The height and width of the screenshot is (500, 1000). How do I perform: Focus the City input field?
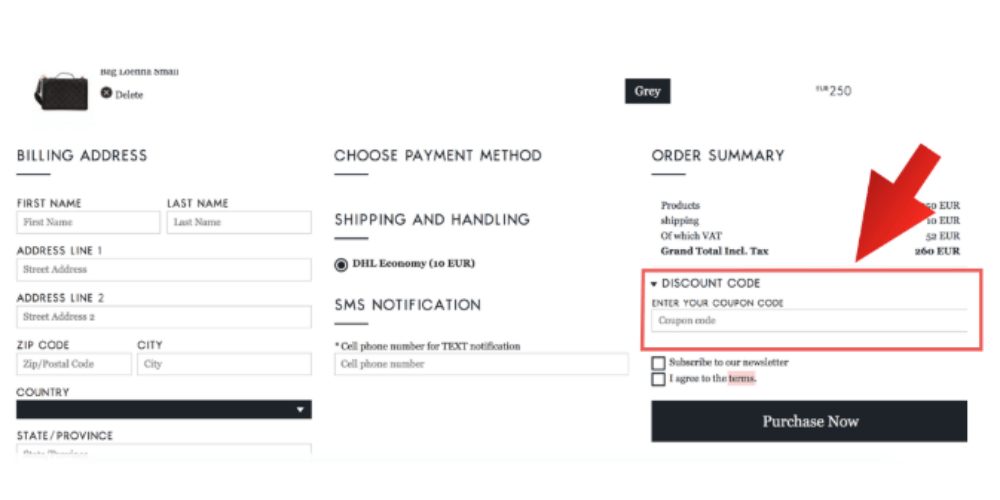(x=224, y=364)
